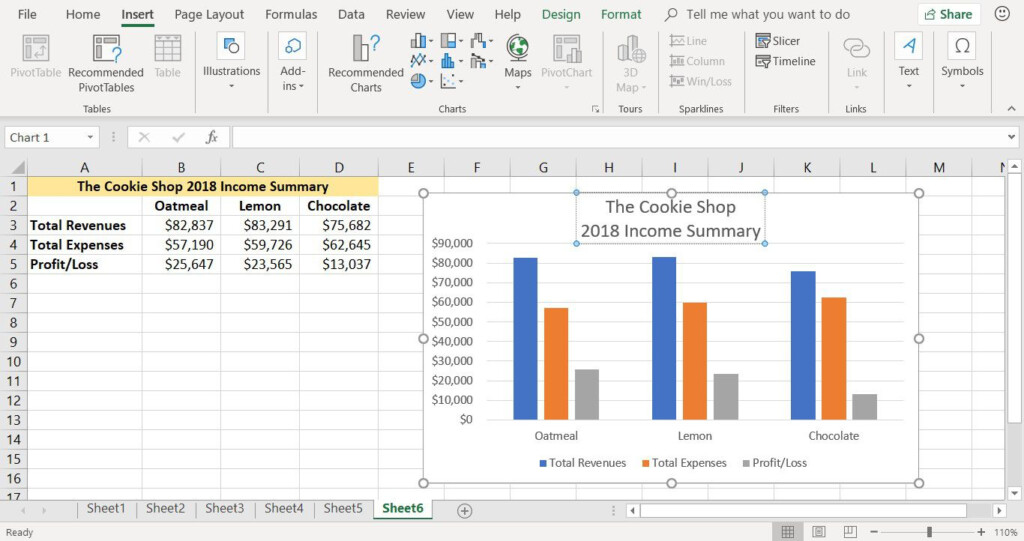The image size is (1024, 541).
Task: Switch to the Format tab
Action: click(x=621, y=14)
